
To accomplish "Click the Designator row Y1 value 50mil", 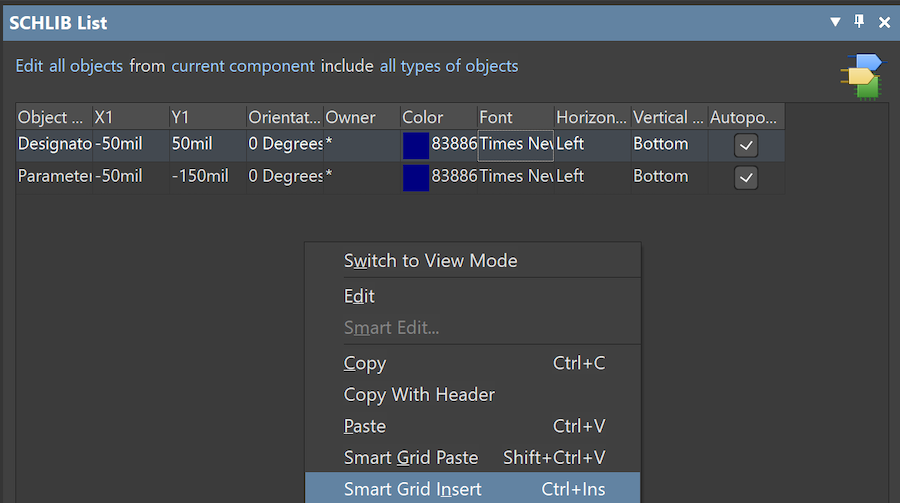I will click(x=208, y=144).
